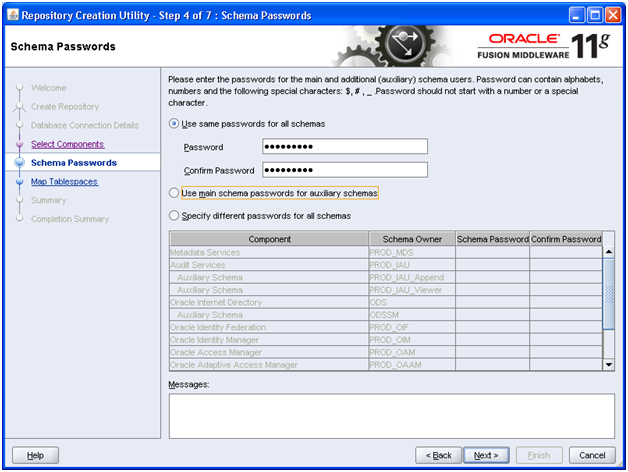Click the Confirm Password column header
This screenshot has height=472, width=628.
tap(566, 239)
